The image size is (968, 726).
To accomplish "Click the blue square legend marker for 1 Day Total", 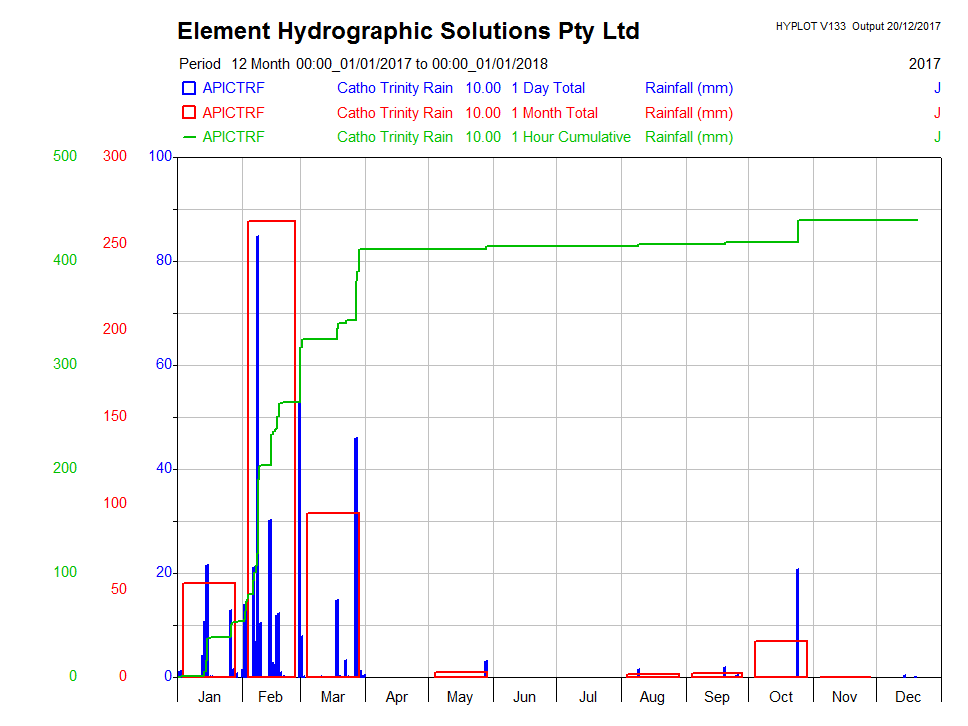I will 189,88.
